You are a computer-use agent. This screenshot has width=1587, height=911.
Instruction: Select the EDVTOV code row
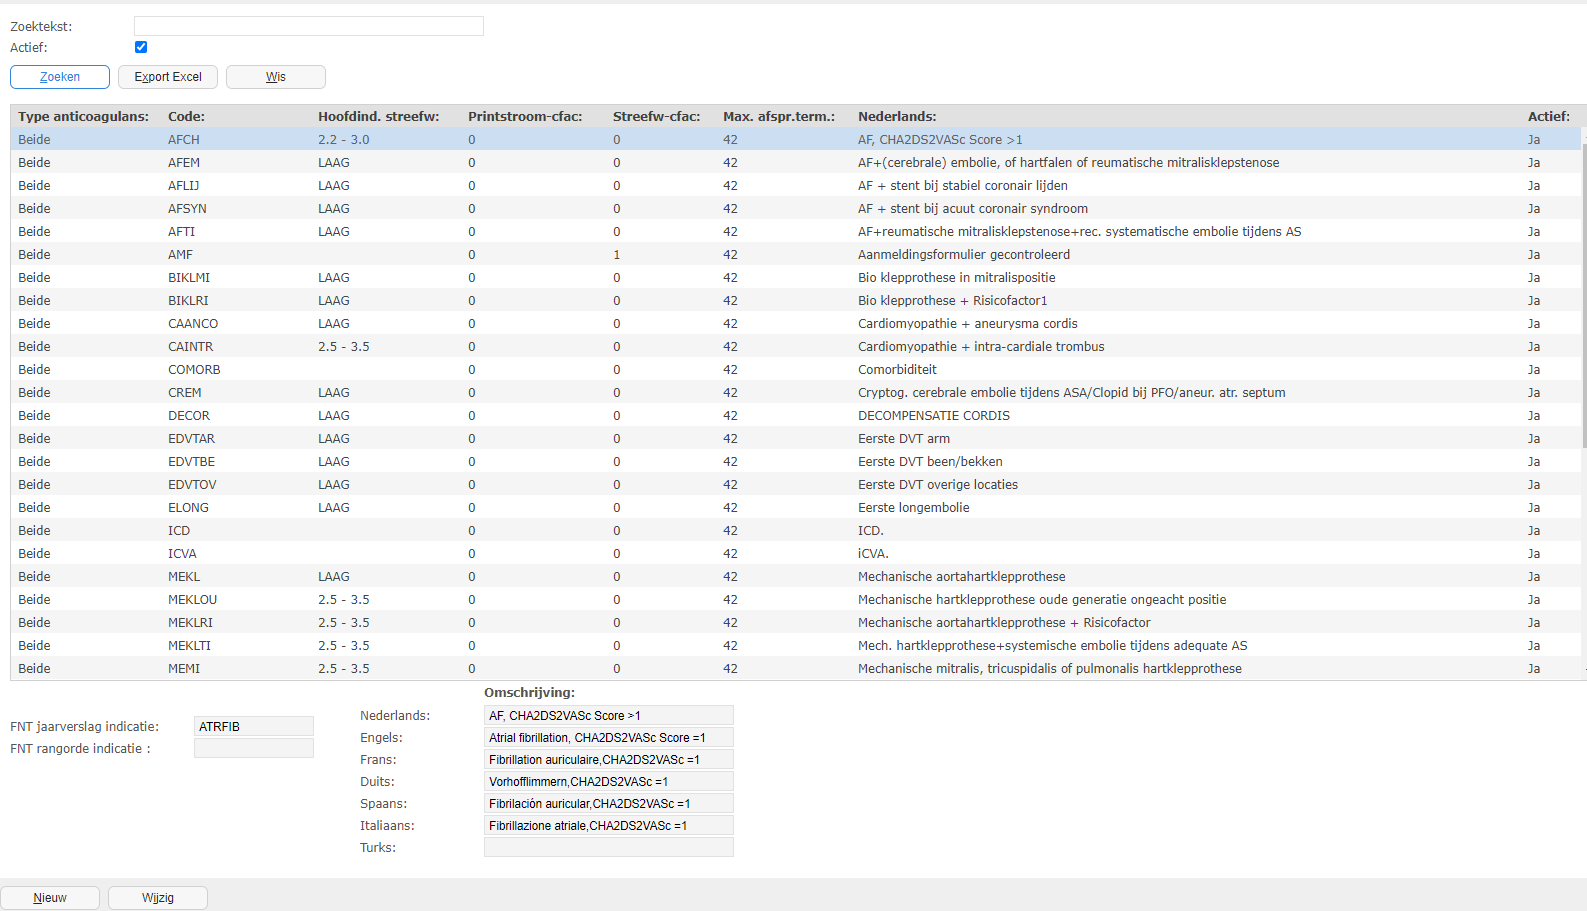[x=796, y=485]
